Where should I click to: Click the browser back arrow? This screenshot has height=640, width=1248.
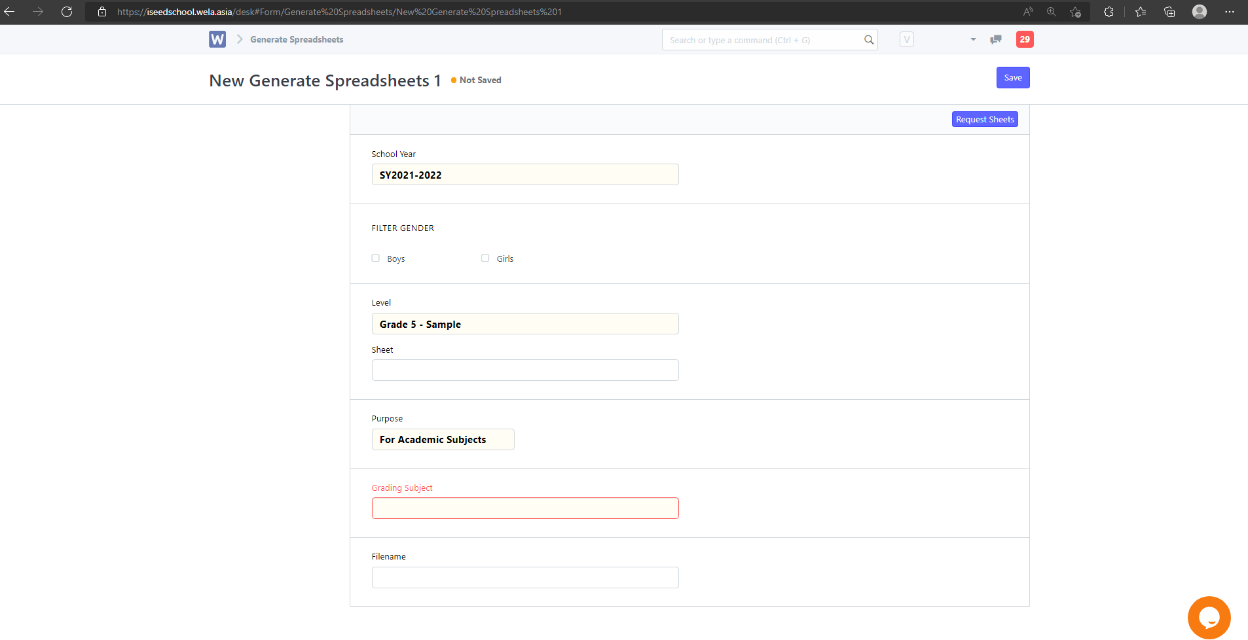10,11
